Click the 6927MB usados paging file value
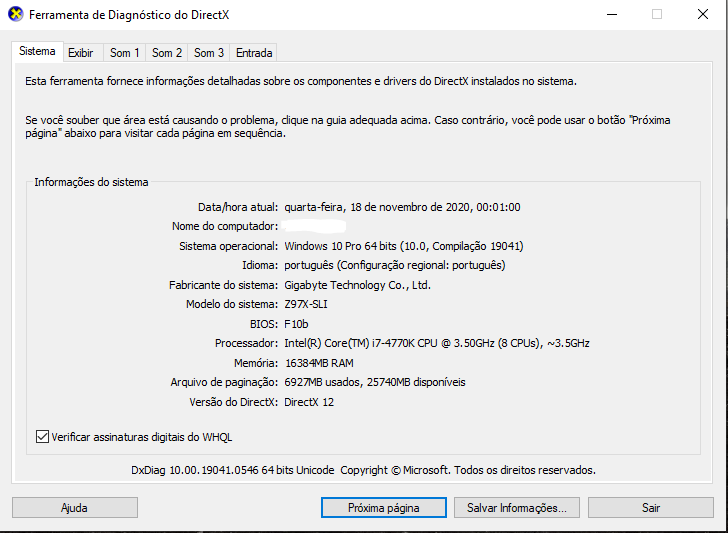The image size is (728, 533). [x=375, y=383]
